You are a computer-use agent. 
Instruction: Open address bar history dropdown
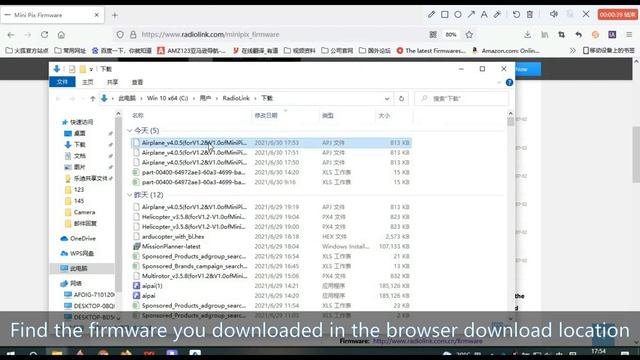click(x=387, y=98)
